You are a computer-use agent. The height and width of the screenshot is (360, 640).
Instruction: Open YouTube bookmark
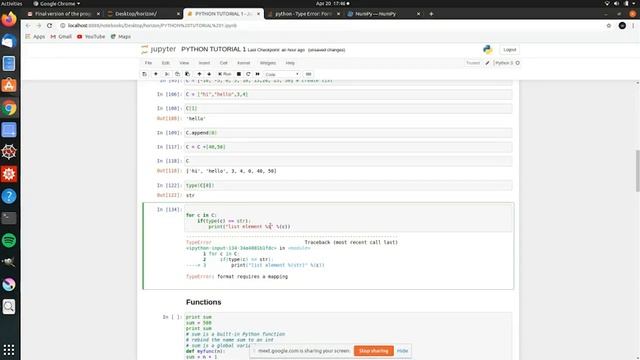(x=91, y=36)
